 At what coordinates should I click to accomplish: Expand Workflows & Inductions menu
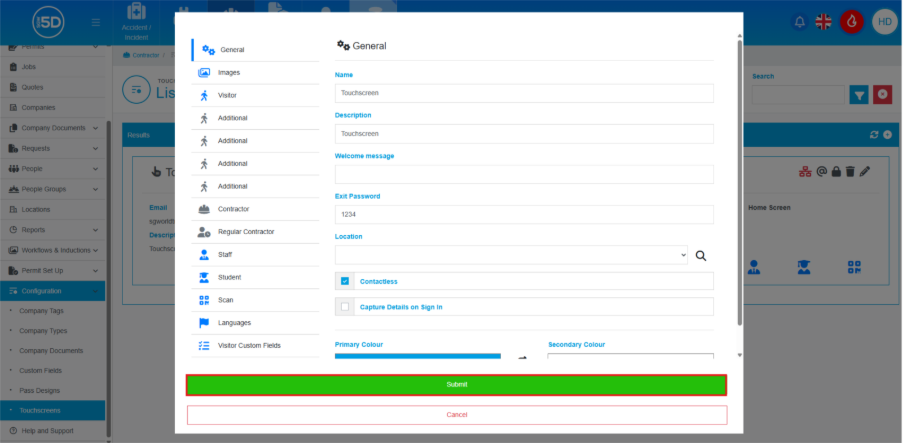tap(53, 251)
